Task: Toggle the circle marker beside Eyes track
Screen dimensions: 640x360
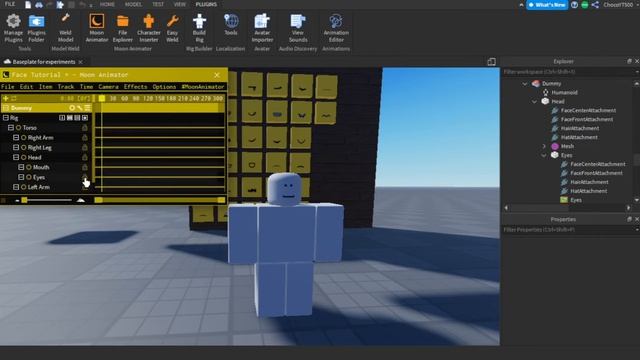Action: (29, 177)
